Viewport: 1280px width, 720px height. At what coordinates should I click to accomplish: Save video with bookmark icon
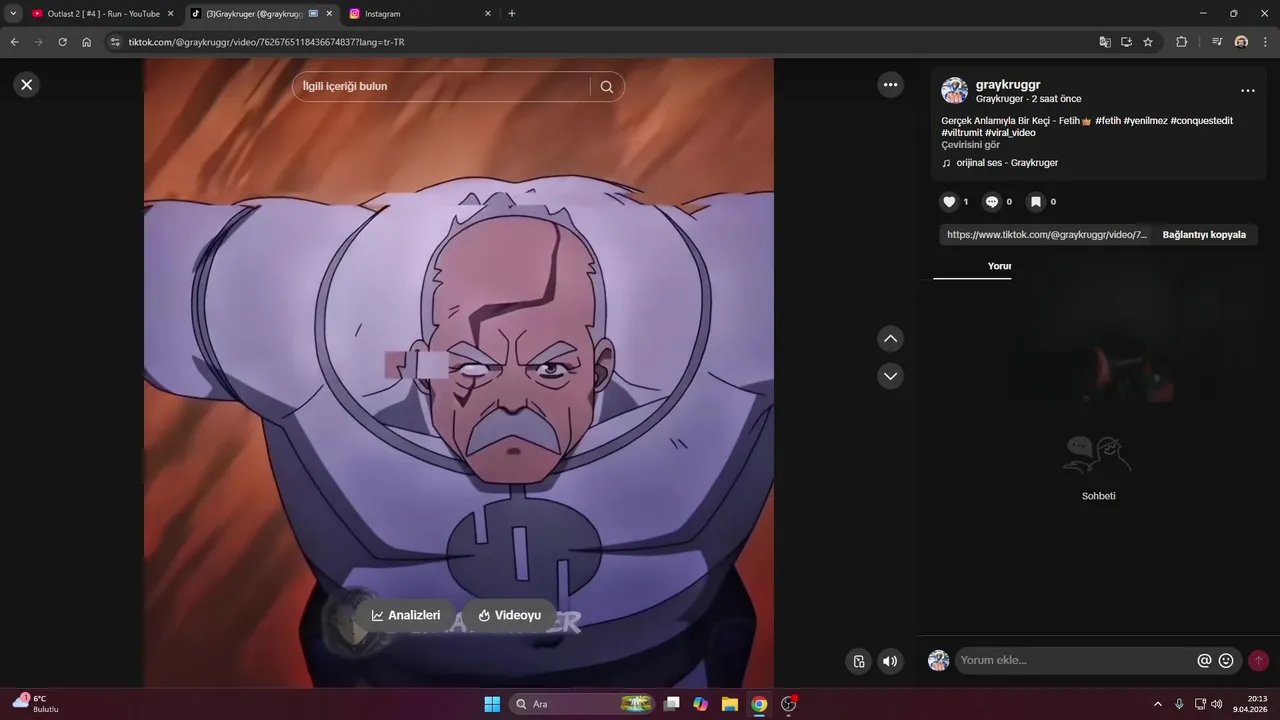pyautogui.click(x=1036, y=202)
